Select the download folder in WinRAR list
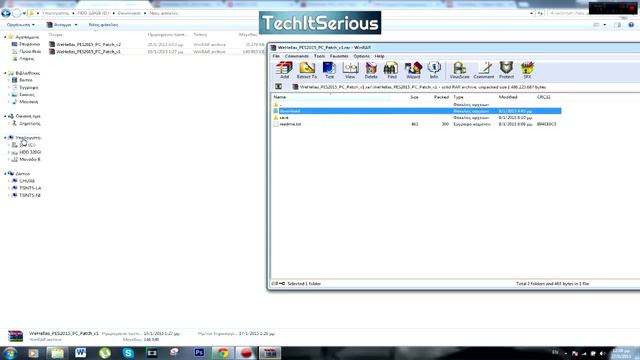Viewport: 640px width, 360px height. coord(417,111)
